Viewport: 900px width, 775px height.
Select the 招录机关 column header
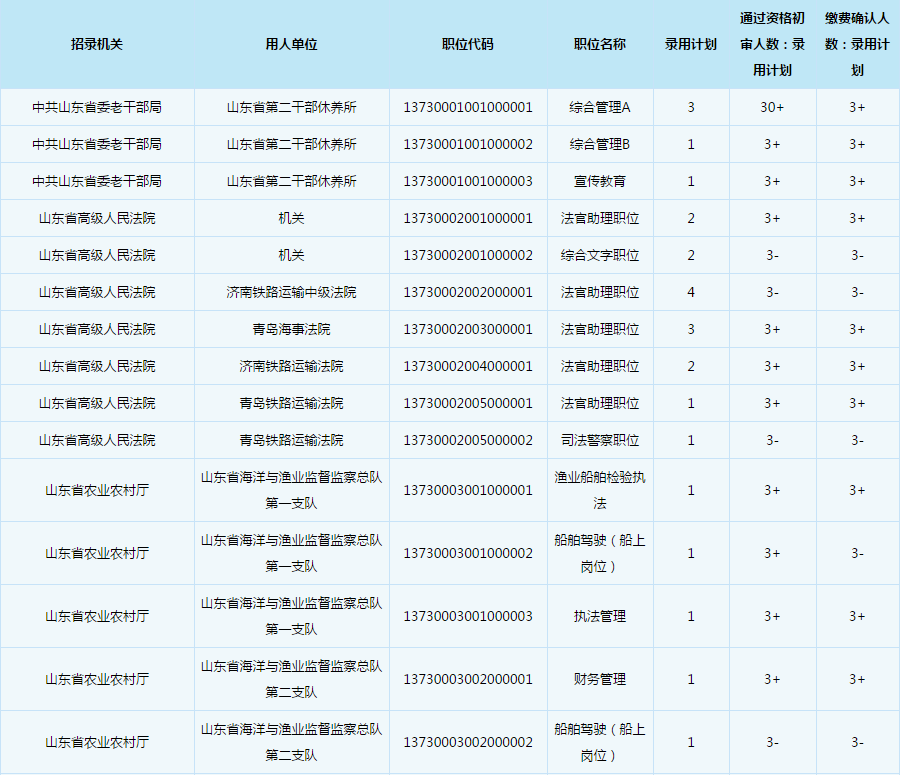click(x=96, y=44)
